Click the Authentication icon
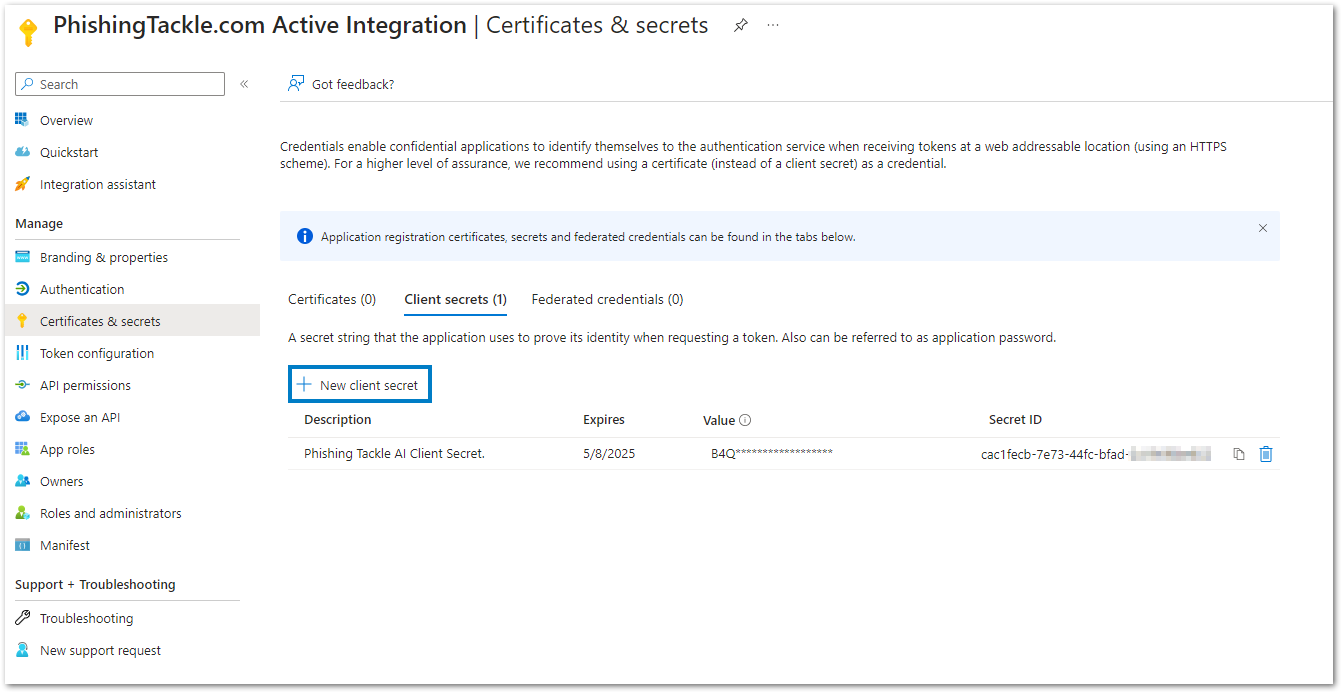Image resolution: width=1342 pixels, height=693 pixels. 22,289
